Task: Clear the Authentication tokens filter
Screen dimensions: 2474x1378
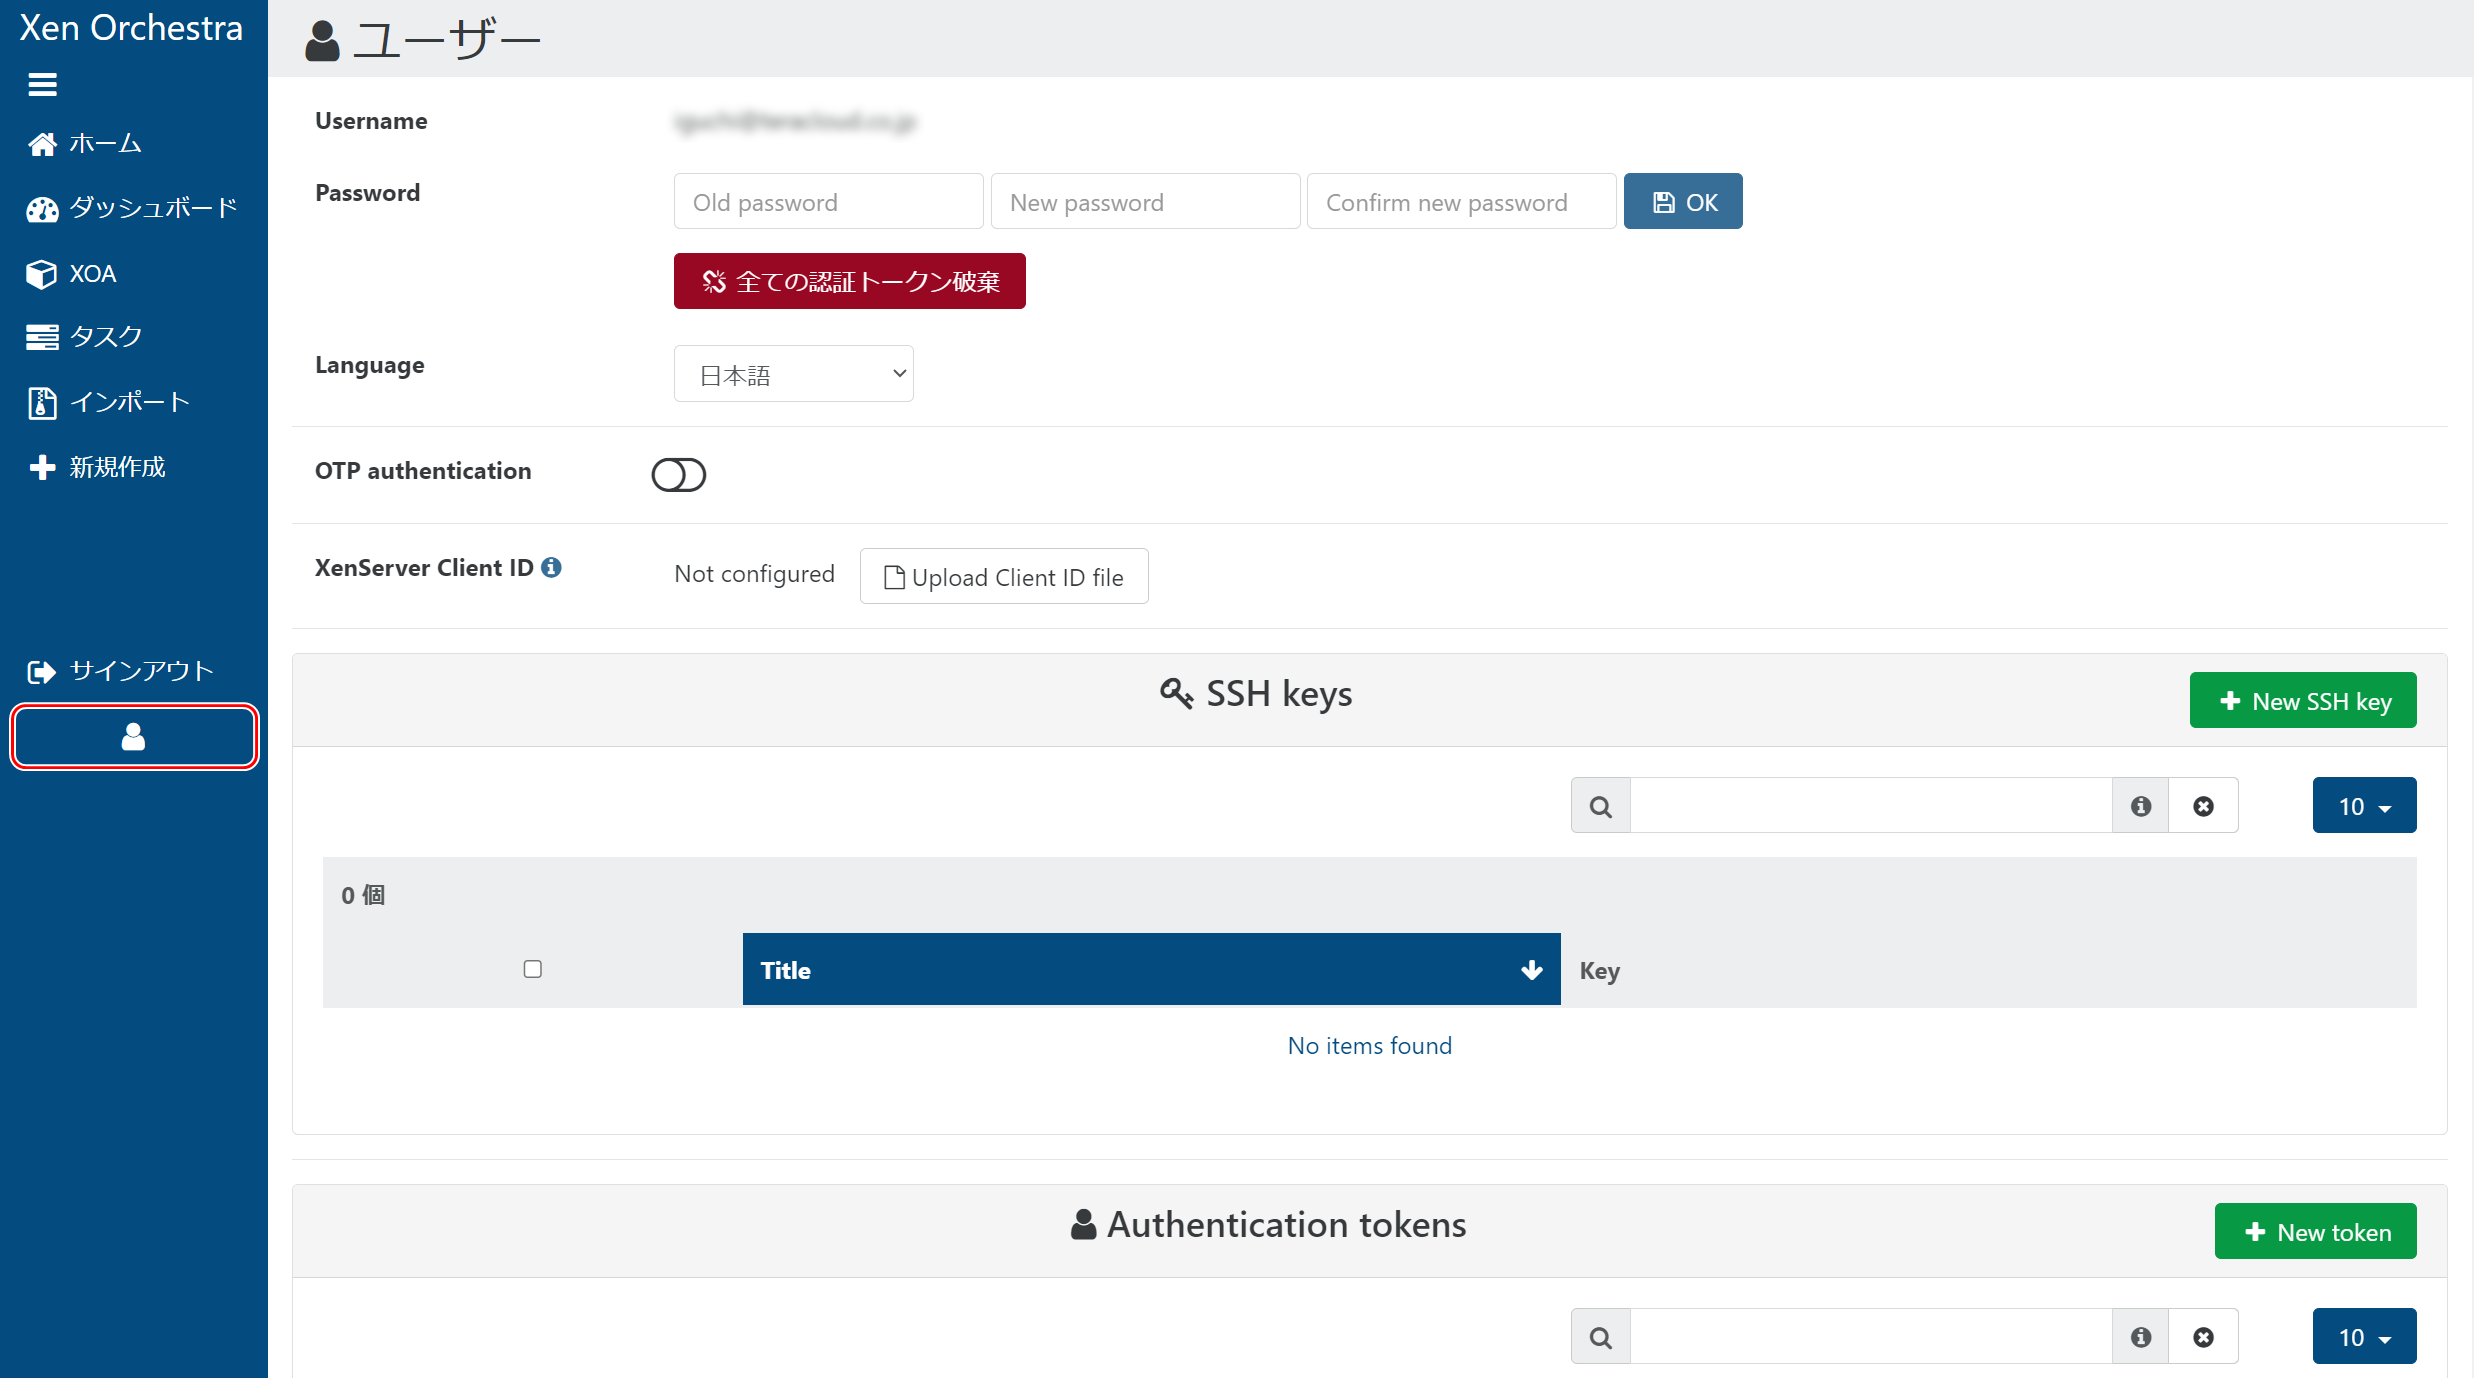Action: [2204, 1337]
